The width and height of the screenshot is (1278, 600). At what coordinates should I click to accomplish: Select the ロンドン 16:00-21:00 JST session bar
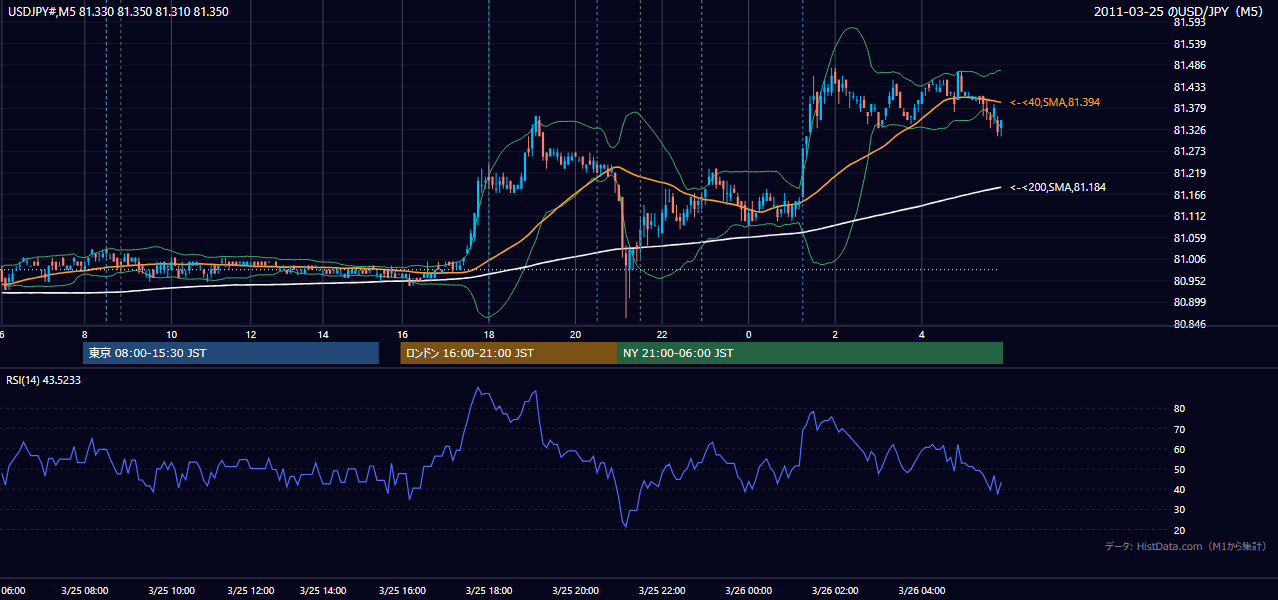click(x=508, y=353)
